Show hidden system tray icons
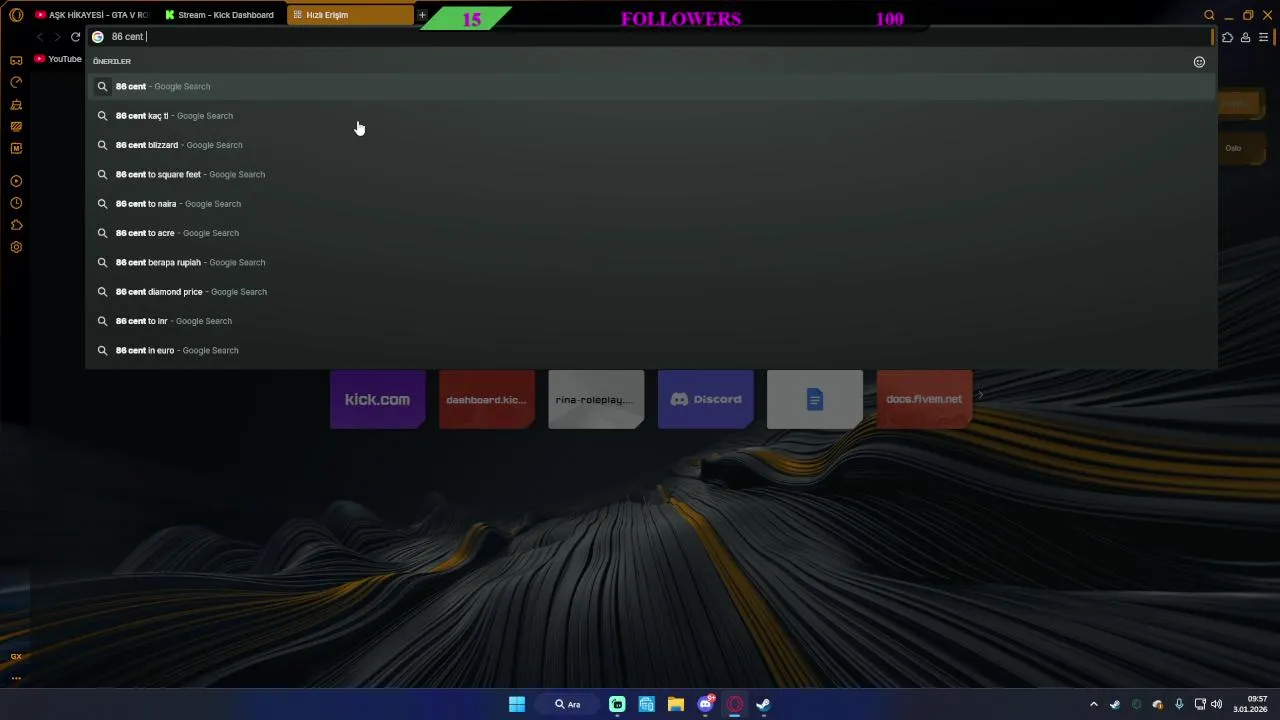The height and width of the screenshot is (720, 1280). pyautogui.click(x=1093, y=704)
